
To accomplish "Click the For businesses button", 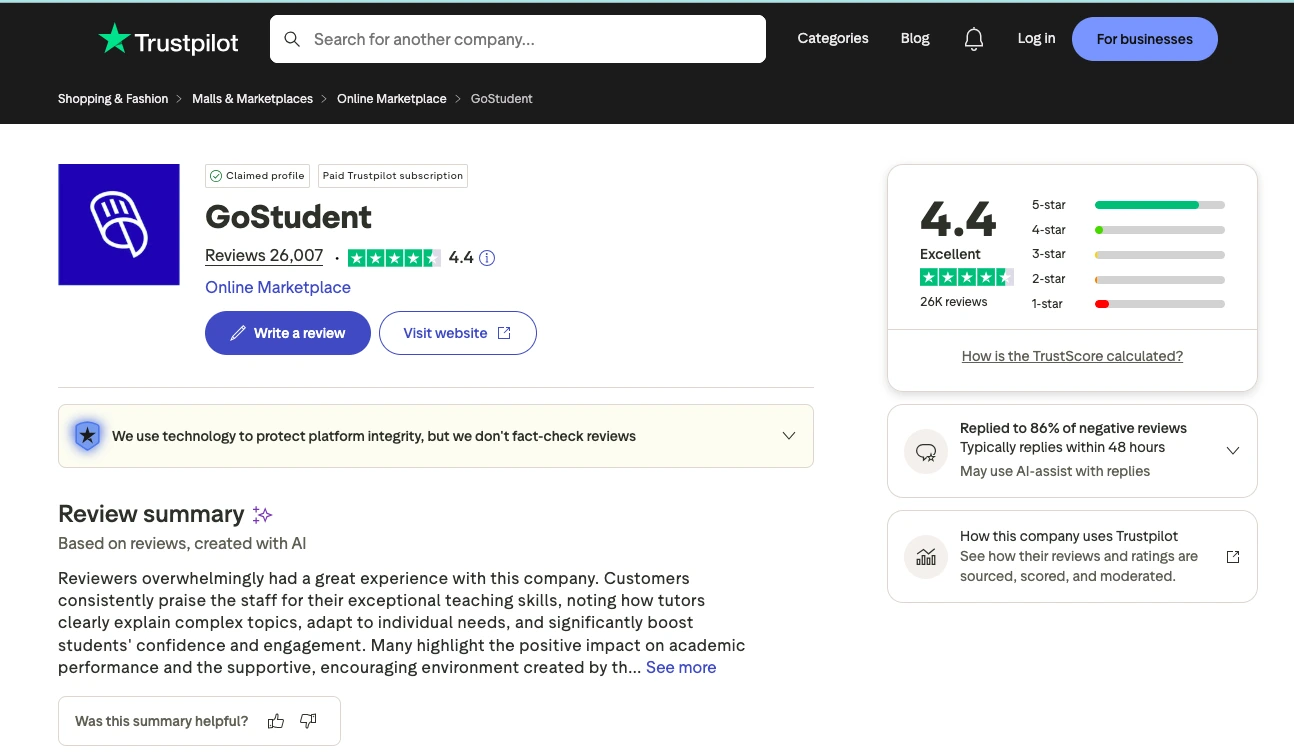I will pyautogui.click(x=1145, y=39).
